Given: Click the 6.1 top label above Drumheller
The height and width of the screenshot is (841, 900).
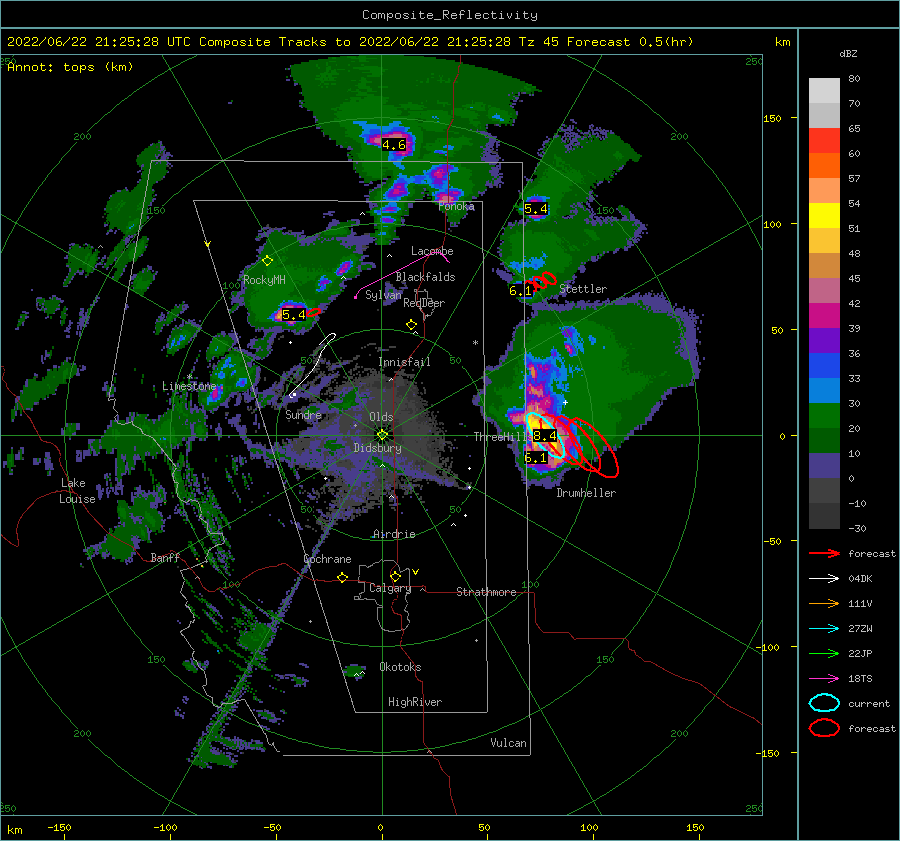Looking at the screenshot, I should click(x=536, y=458).
